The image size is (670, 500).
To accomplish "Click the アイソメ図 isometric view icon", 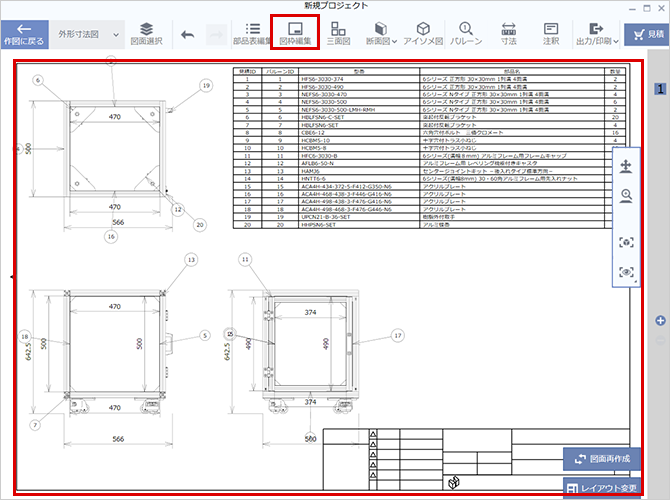I will click(x=423, y=33).
